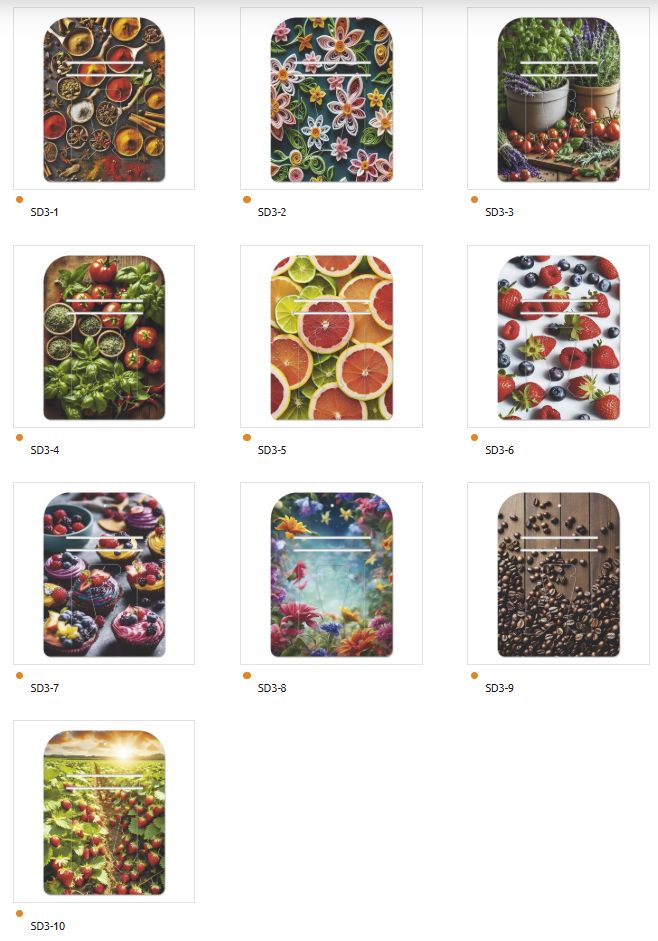Choose the SD3-4 basil and tomatoes thumbnail
The height and width of the screenshot is (941, 658).
tap(104, 337)
